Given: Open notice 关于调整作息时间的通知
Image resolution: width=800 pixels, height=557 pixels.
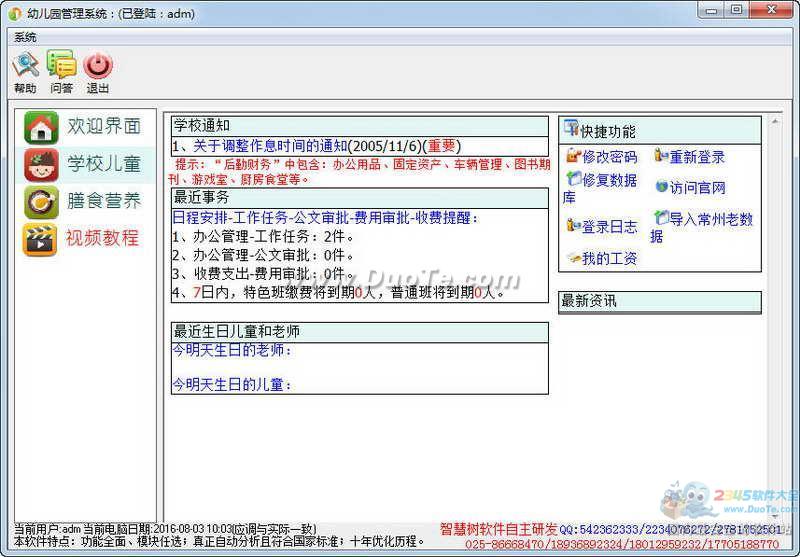Looking at the screenshot, I should (315, 146).
